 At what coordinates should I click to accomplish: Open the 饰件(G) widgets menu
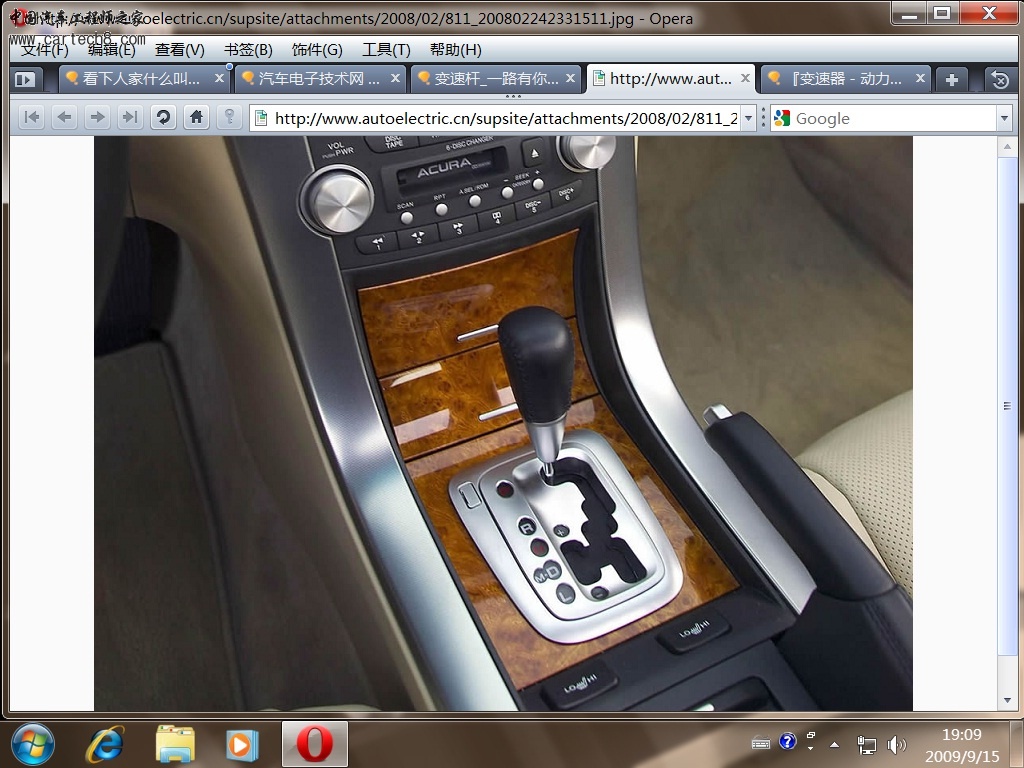click(x=317, y=50)
